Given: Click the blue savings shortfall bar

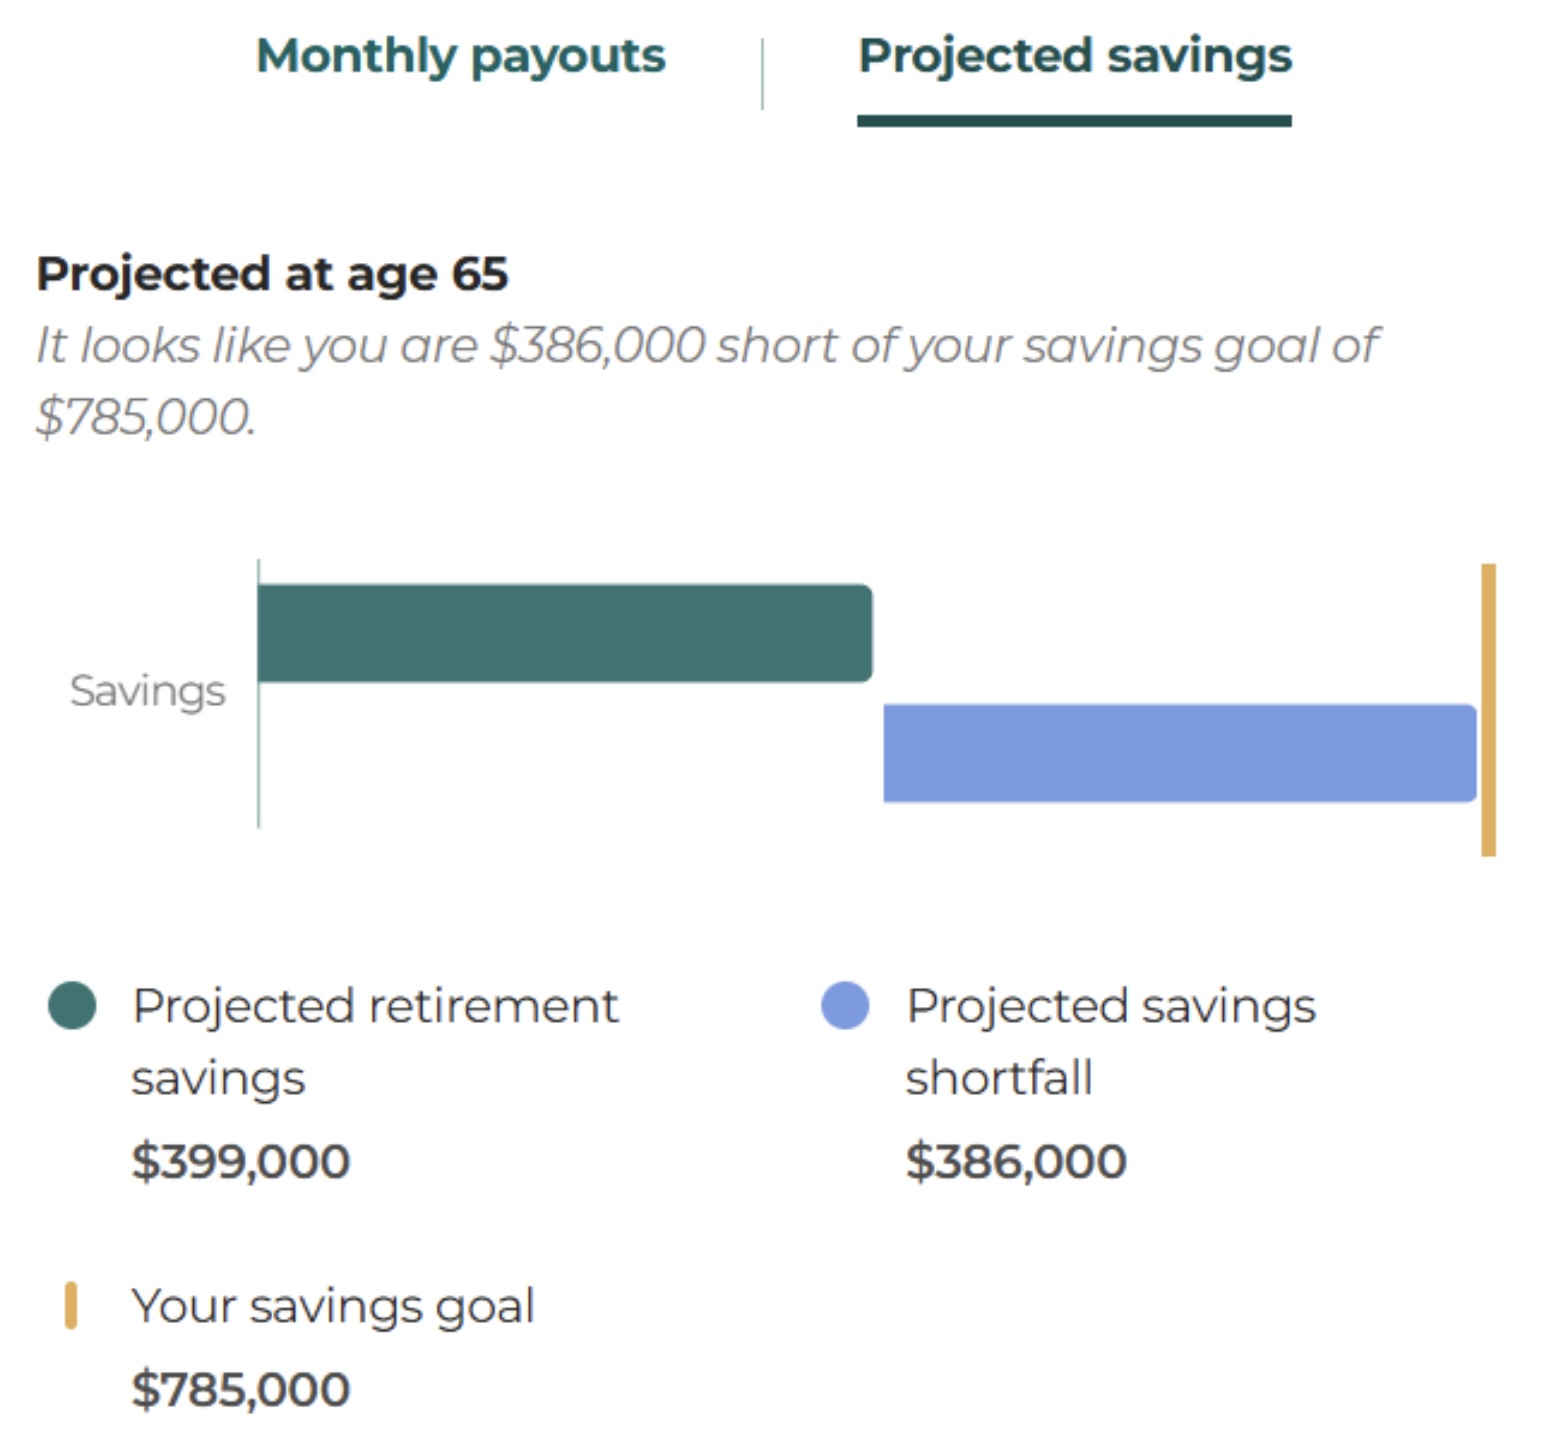Looking at the screenshot, I should click(1179, 753).
